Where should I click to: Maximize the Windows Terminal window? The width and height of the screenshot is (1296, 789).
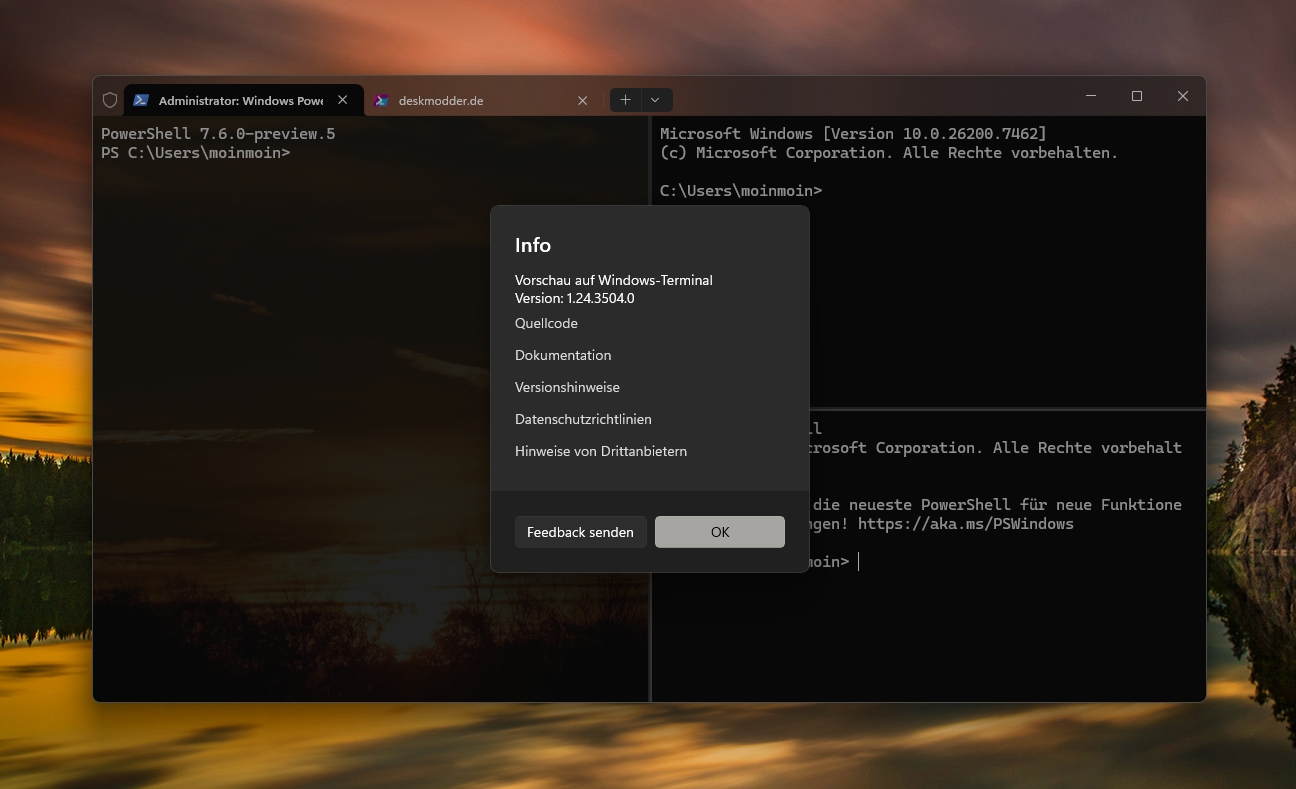pyautogui.click(x=1136, y=96)
